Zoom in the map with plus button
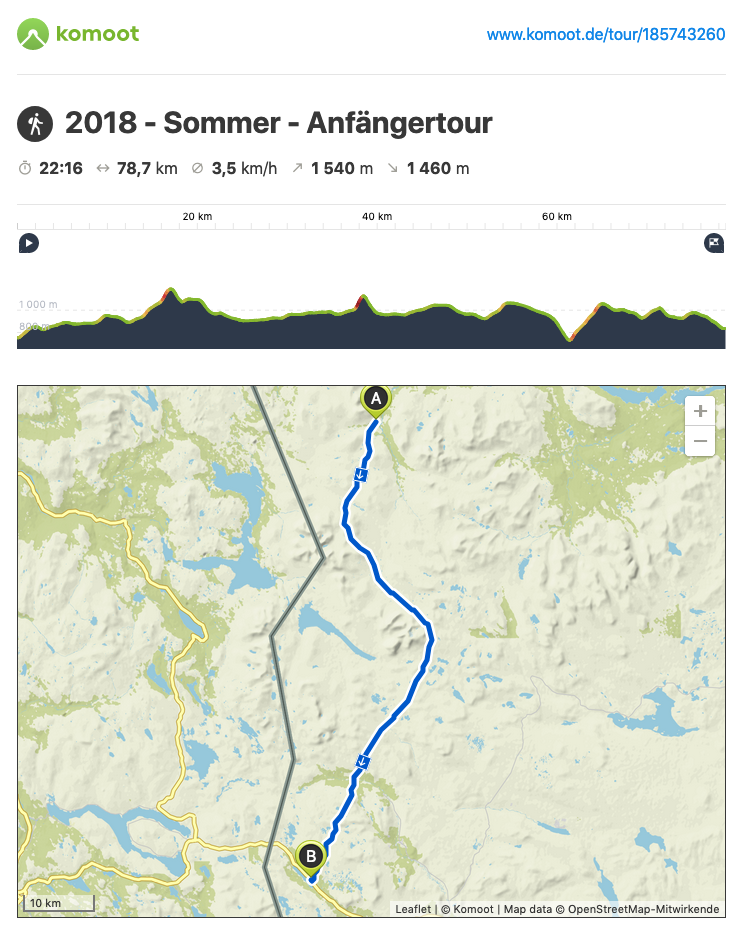Viewport: 741px width, 933px height. point(700,411)
